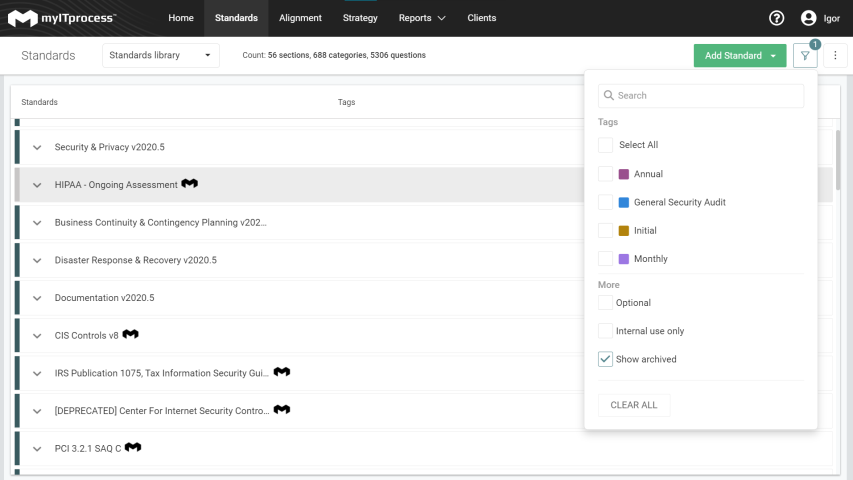Screen dimensions: 853x480
Task: Click the CLEAR ALL button
Action: (634, 405)
